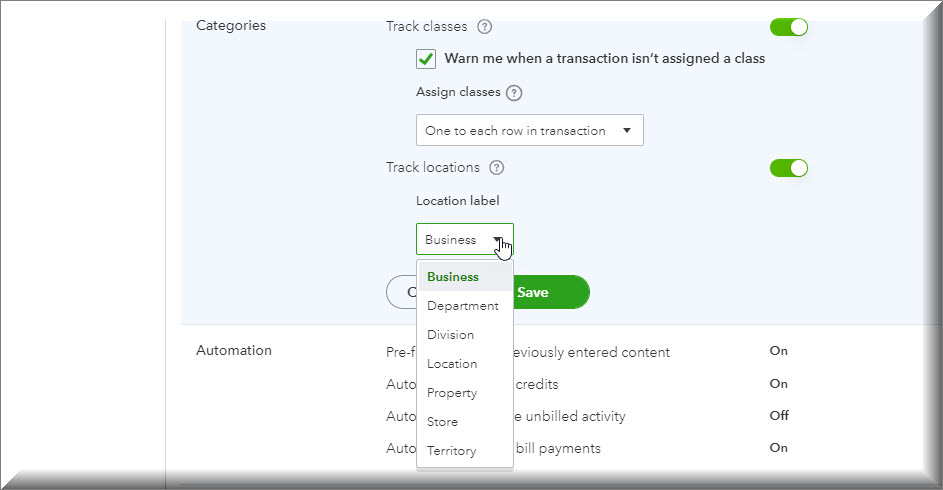Open the Assign classes dropdown
This screenshot has width=943, height=490.
[529, 131]
